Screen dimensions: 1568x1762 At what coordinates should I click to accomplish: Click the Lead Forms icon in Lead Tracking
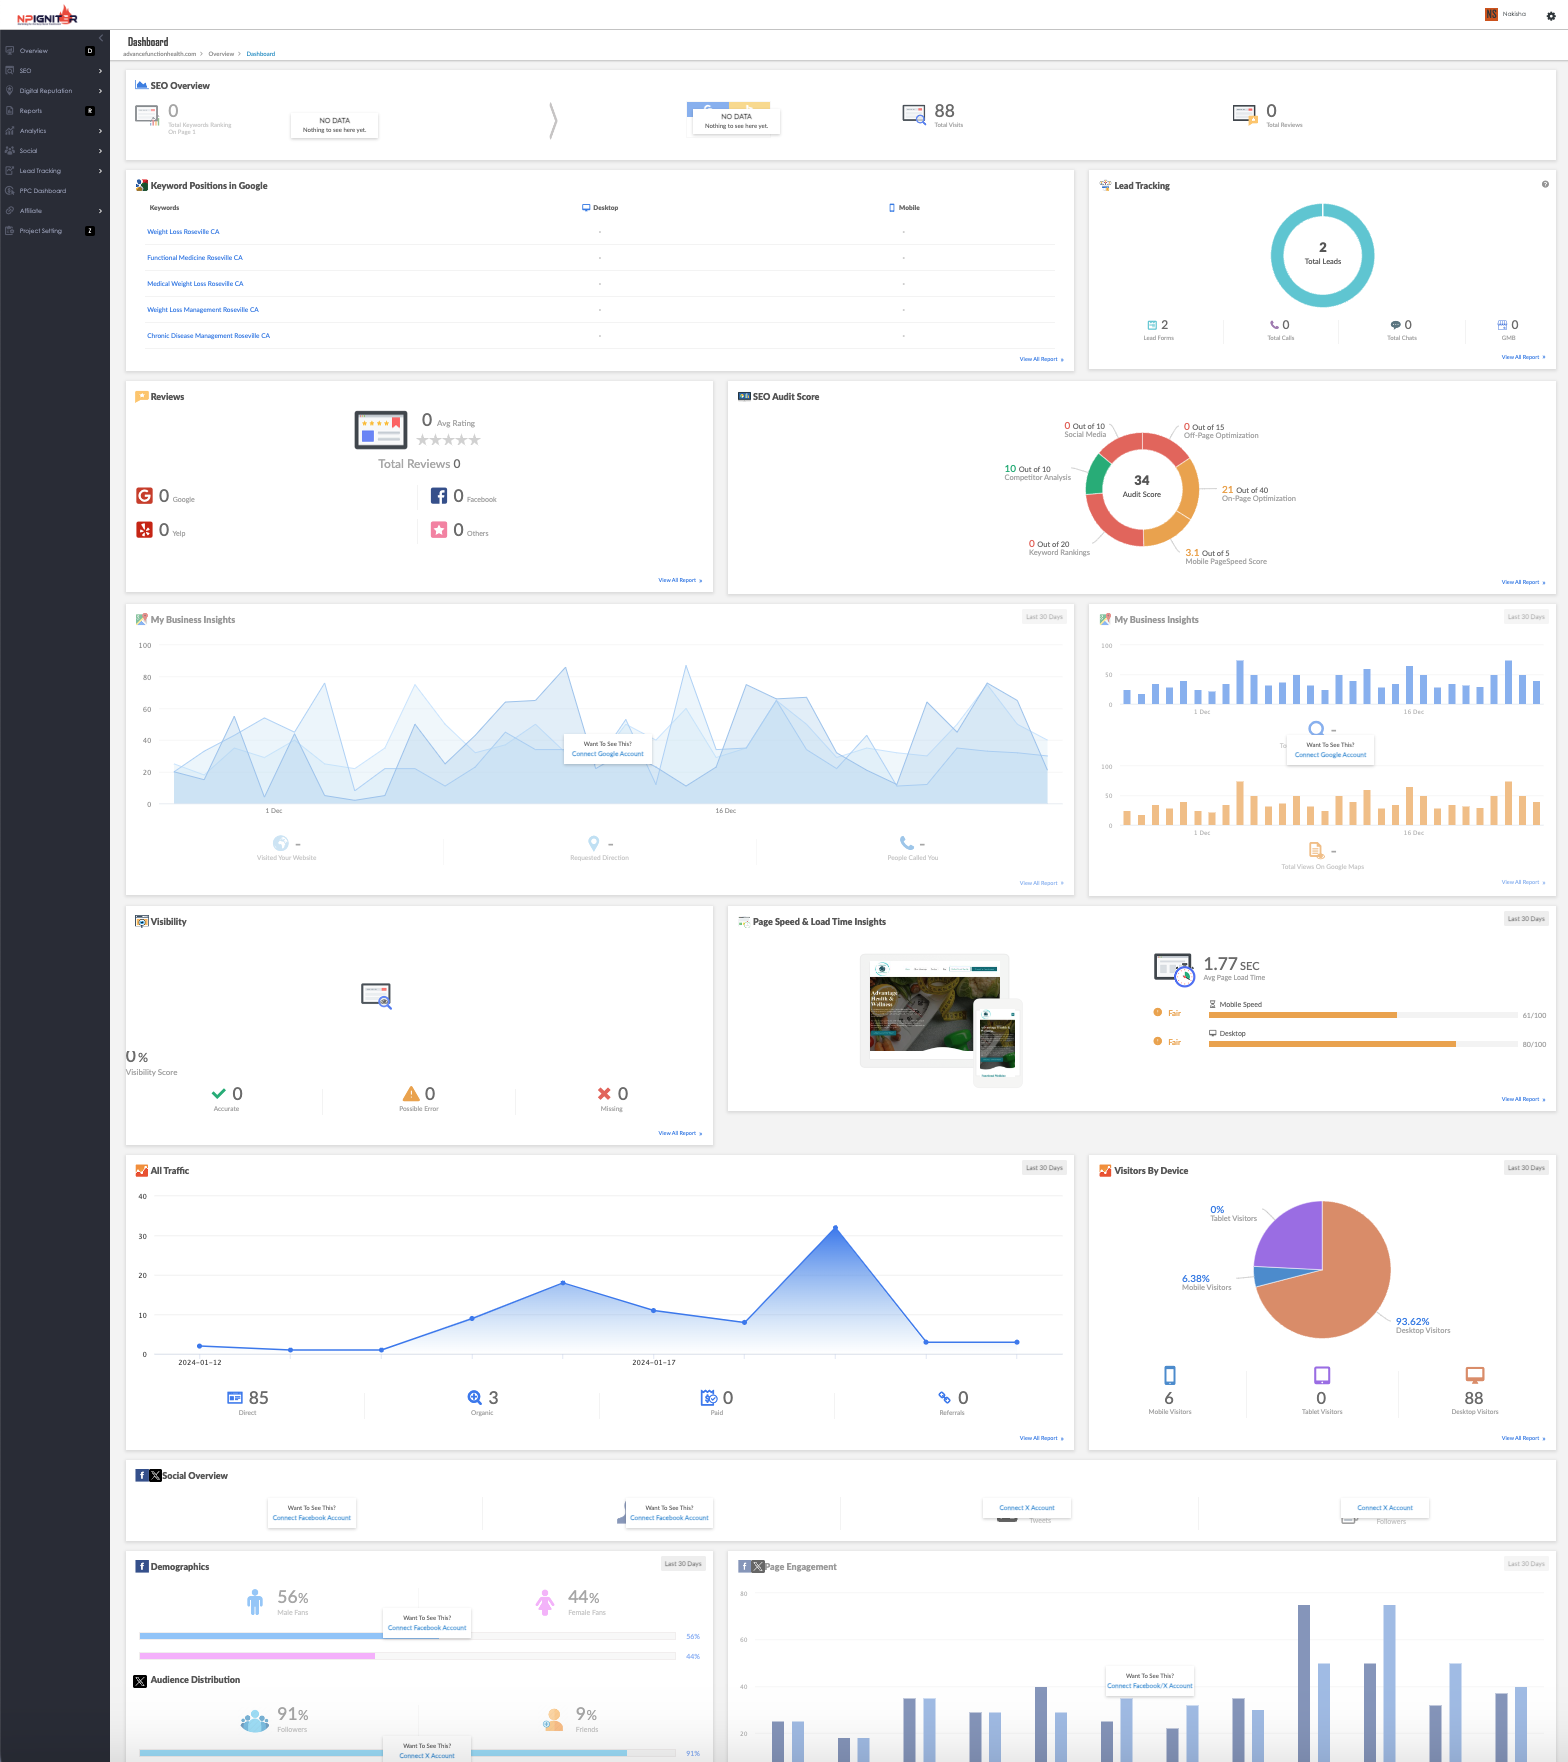click(x=1152, y=325)
